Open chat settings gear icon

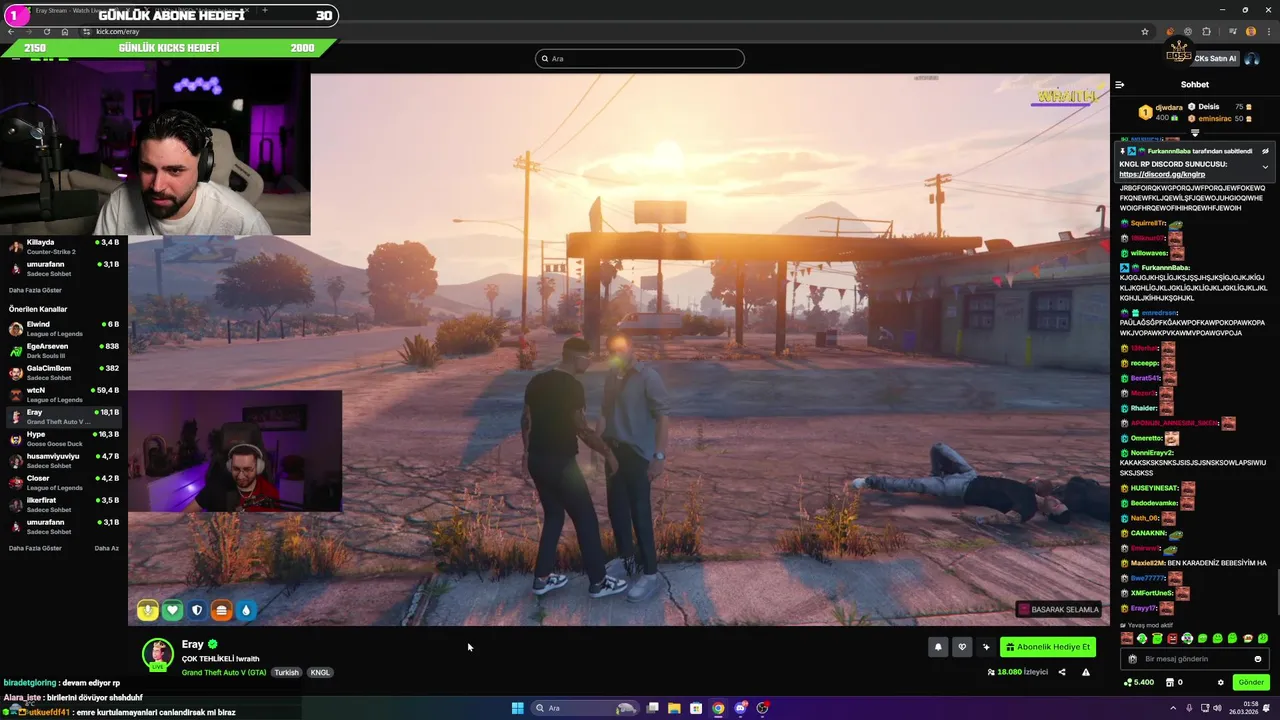click(1220, 682)
